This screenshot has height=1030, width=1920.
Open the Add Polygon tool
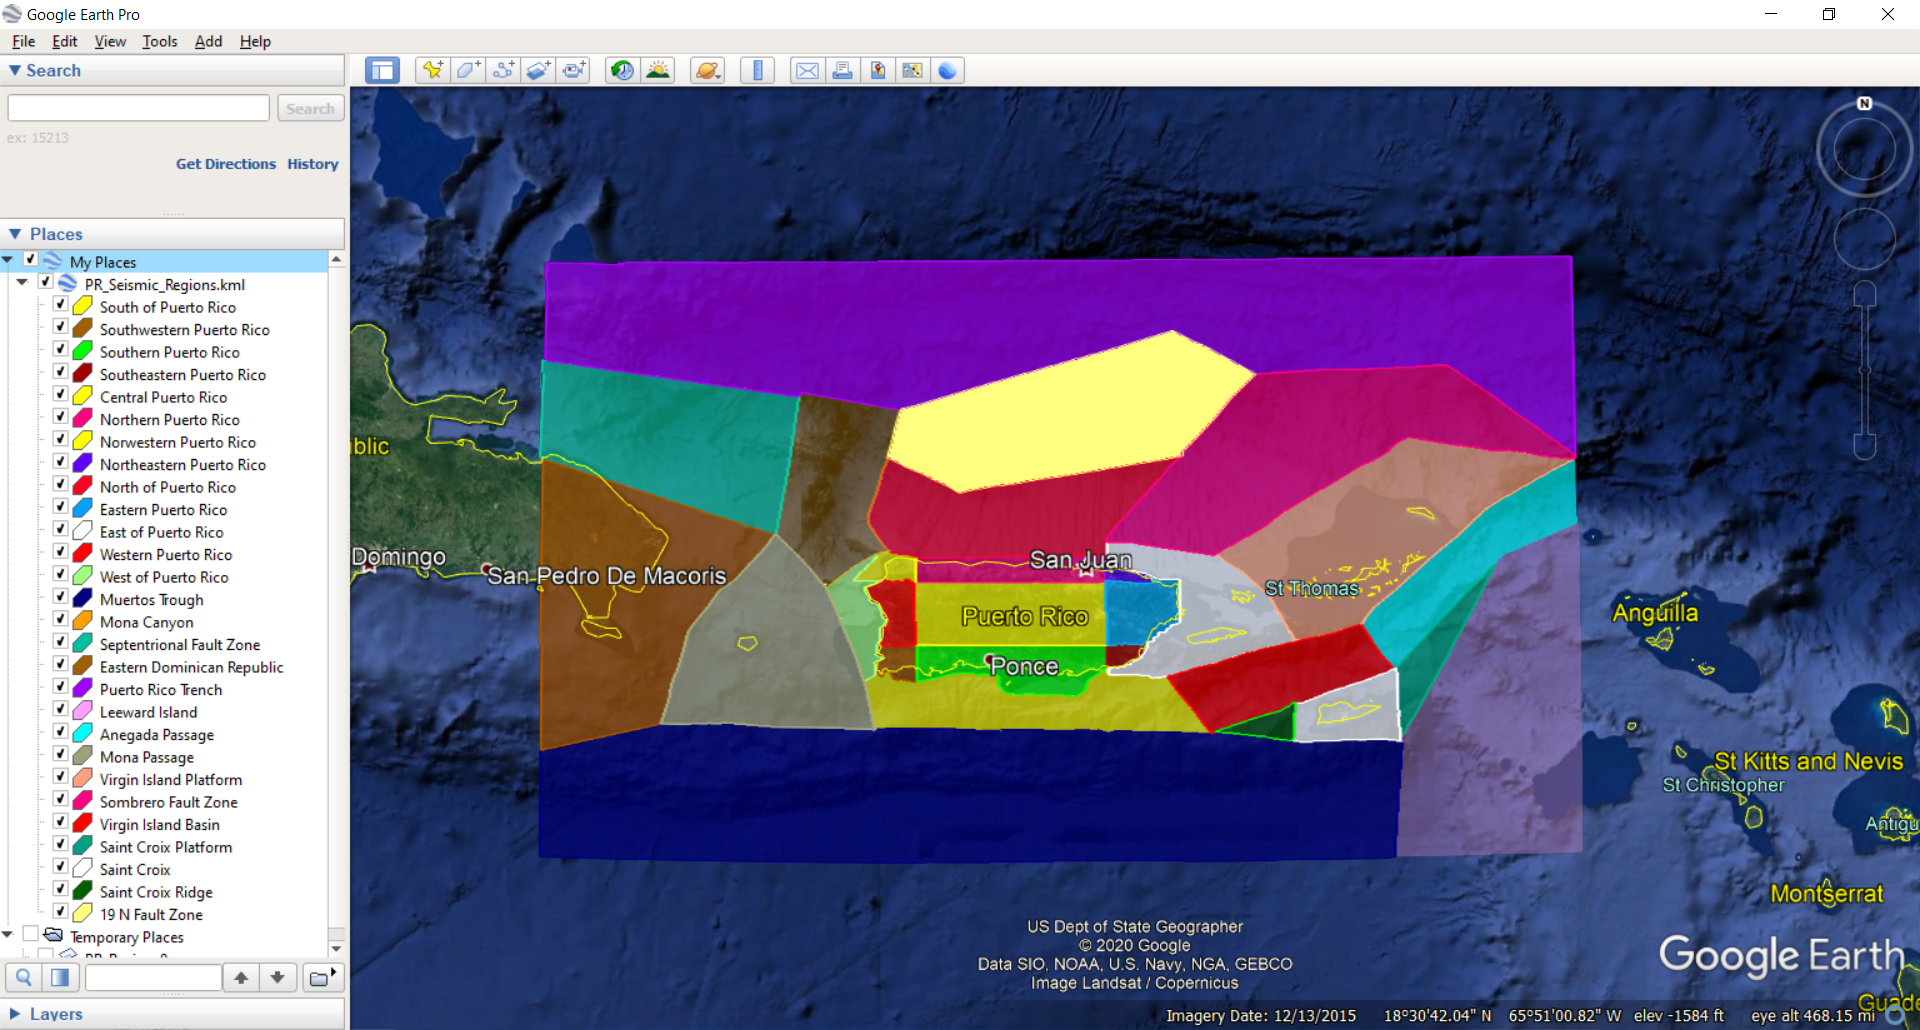click(467, 70)
